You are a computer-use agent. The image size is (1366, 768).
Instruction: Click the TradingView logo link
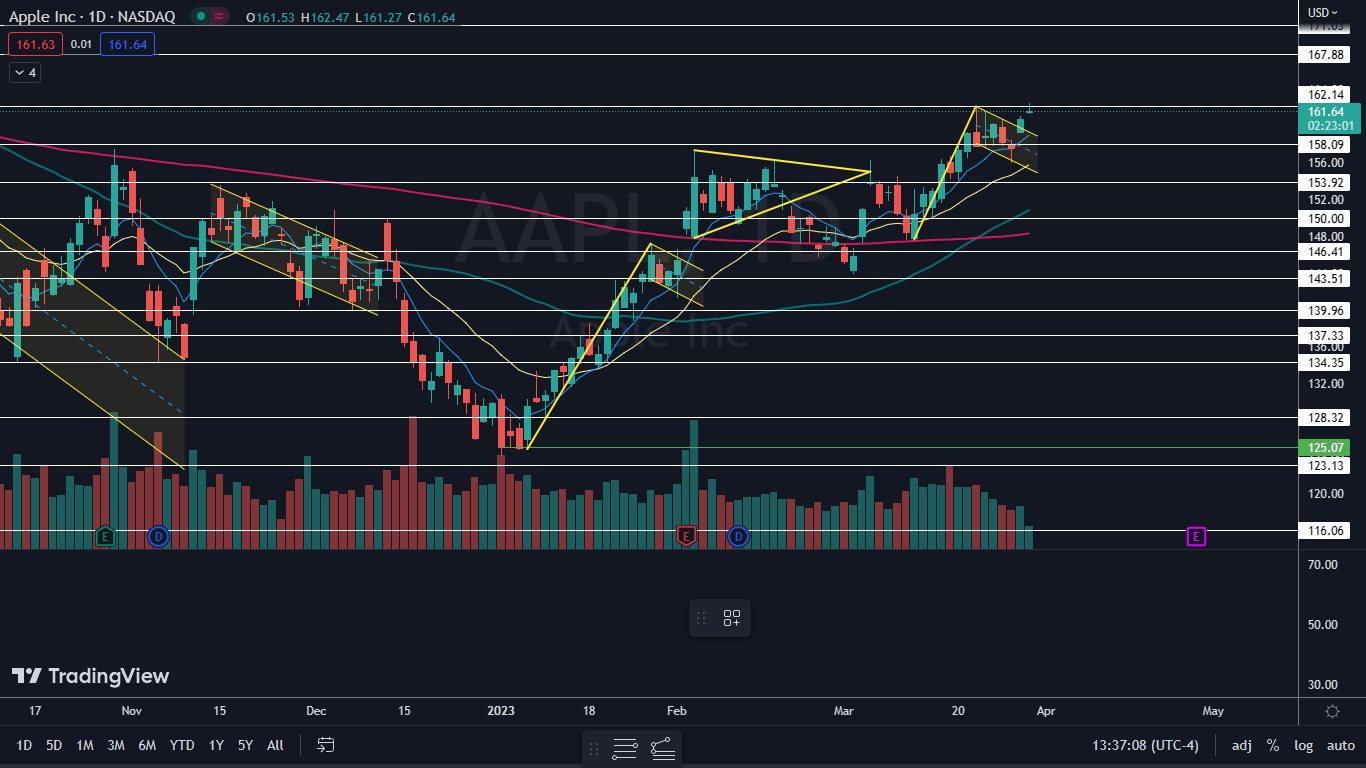click(90, 676)
